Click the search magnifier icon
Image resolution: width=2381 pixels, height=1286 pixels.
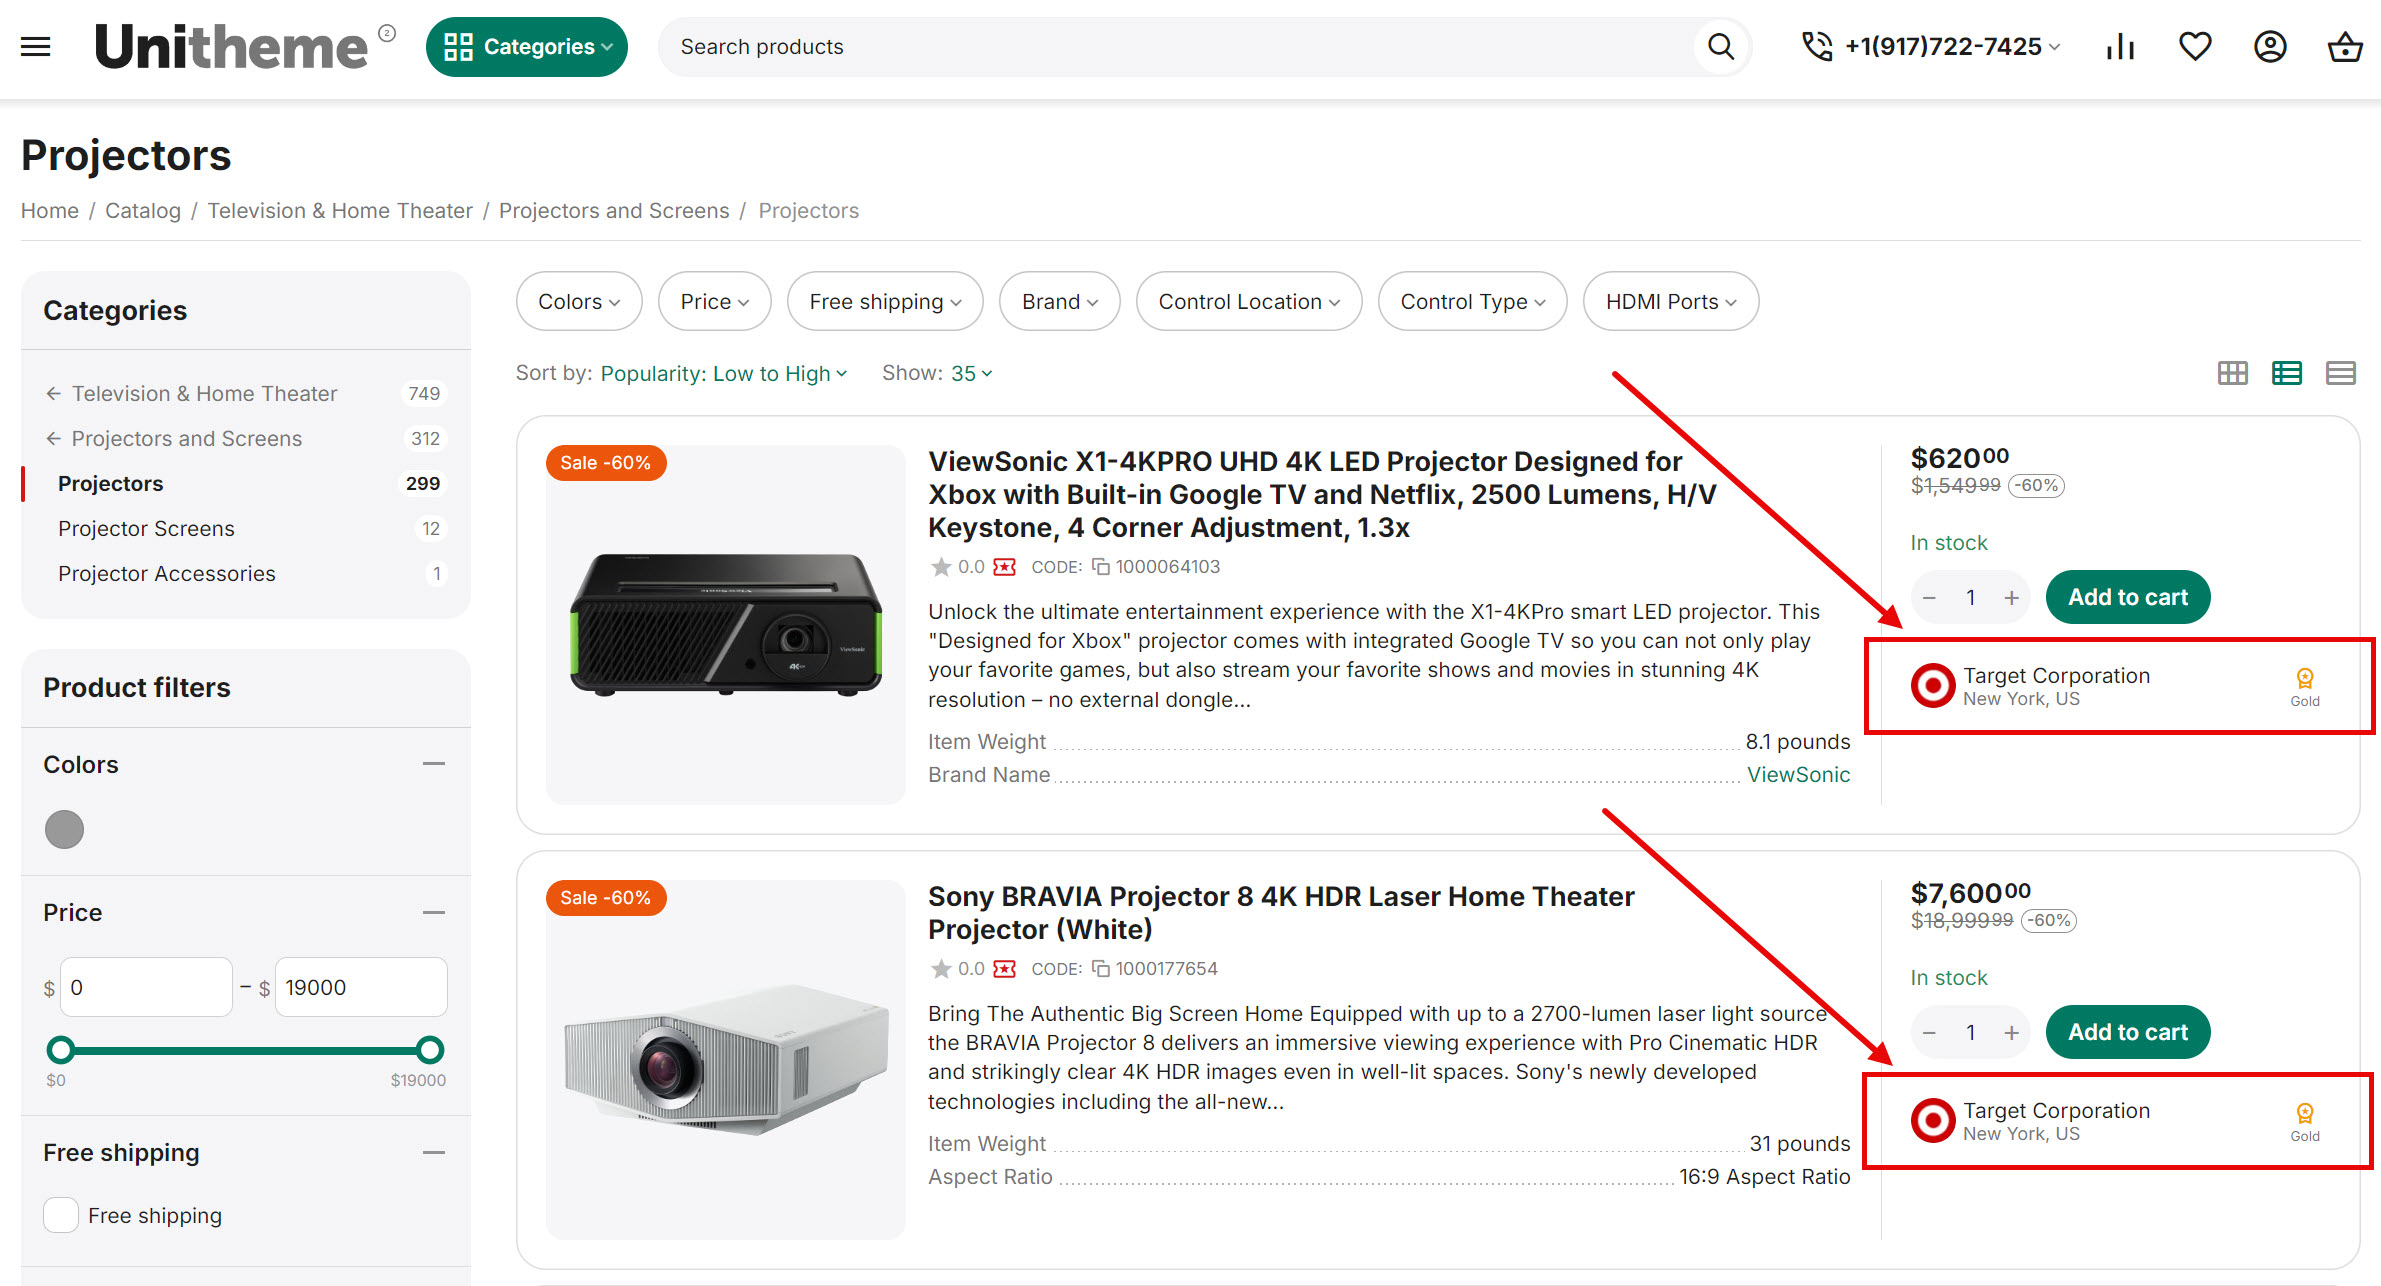tap(1720, 46)
